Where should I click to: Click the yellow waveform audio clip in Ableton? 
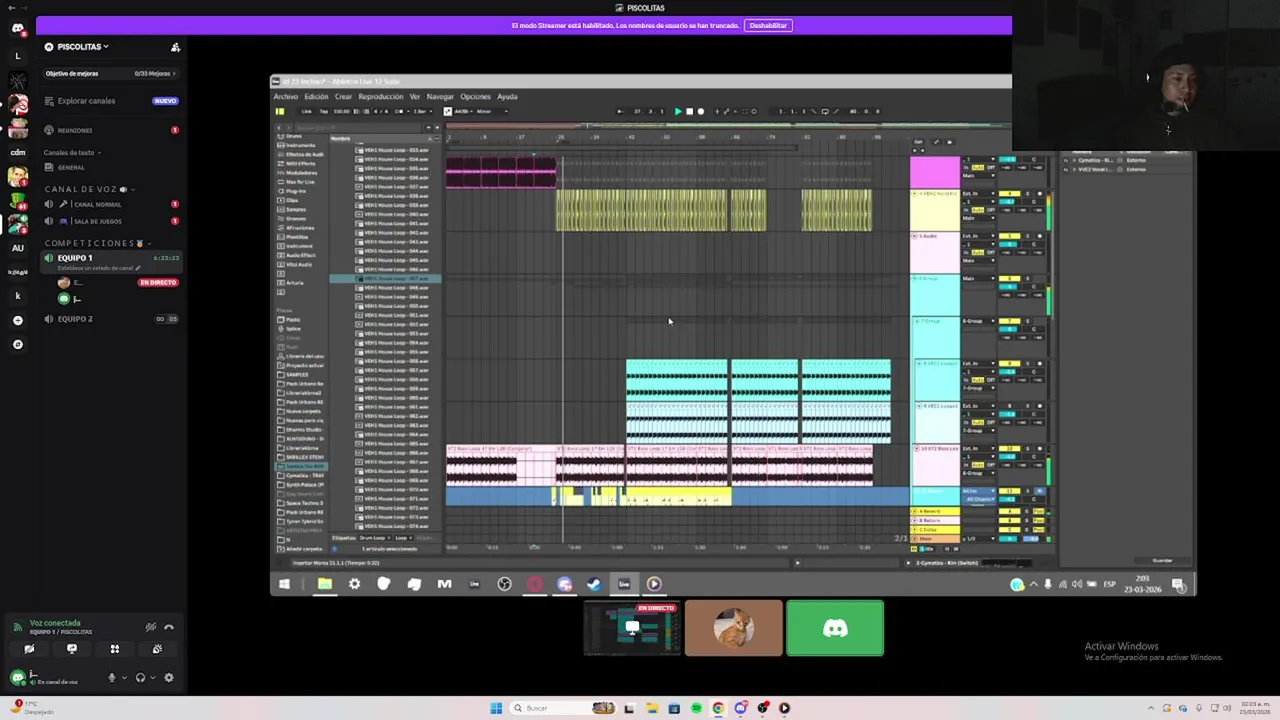coord(641,210)
